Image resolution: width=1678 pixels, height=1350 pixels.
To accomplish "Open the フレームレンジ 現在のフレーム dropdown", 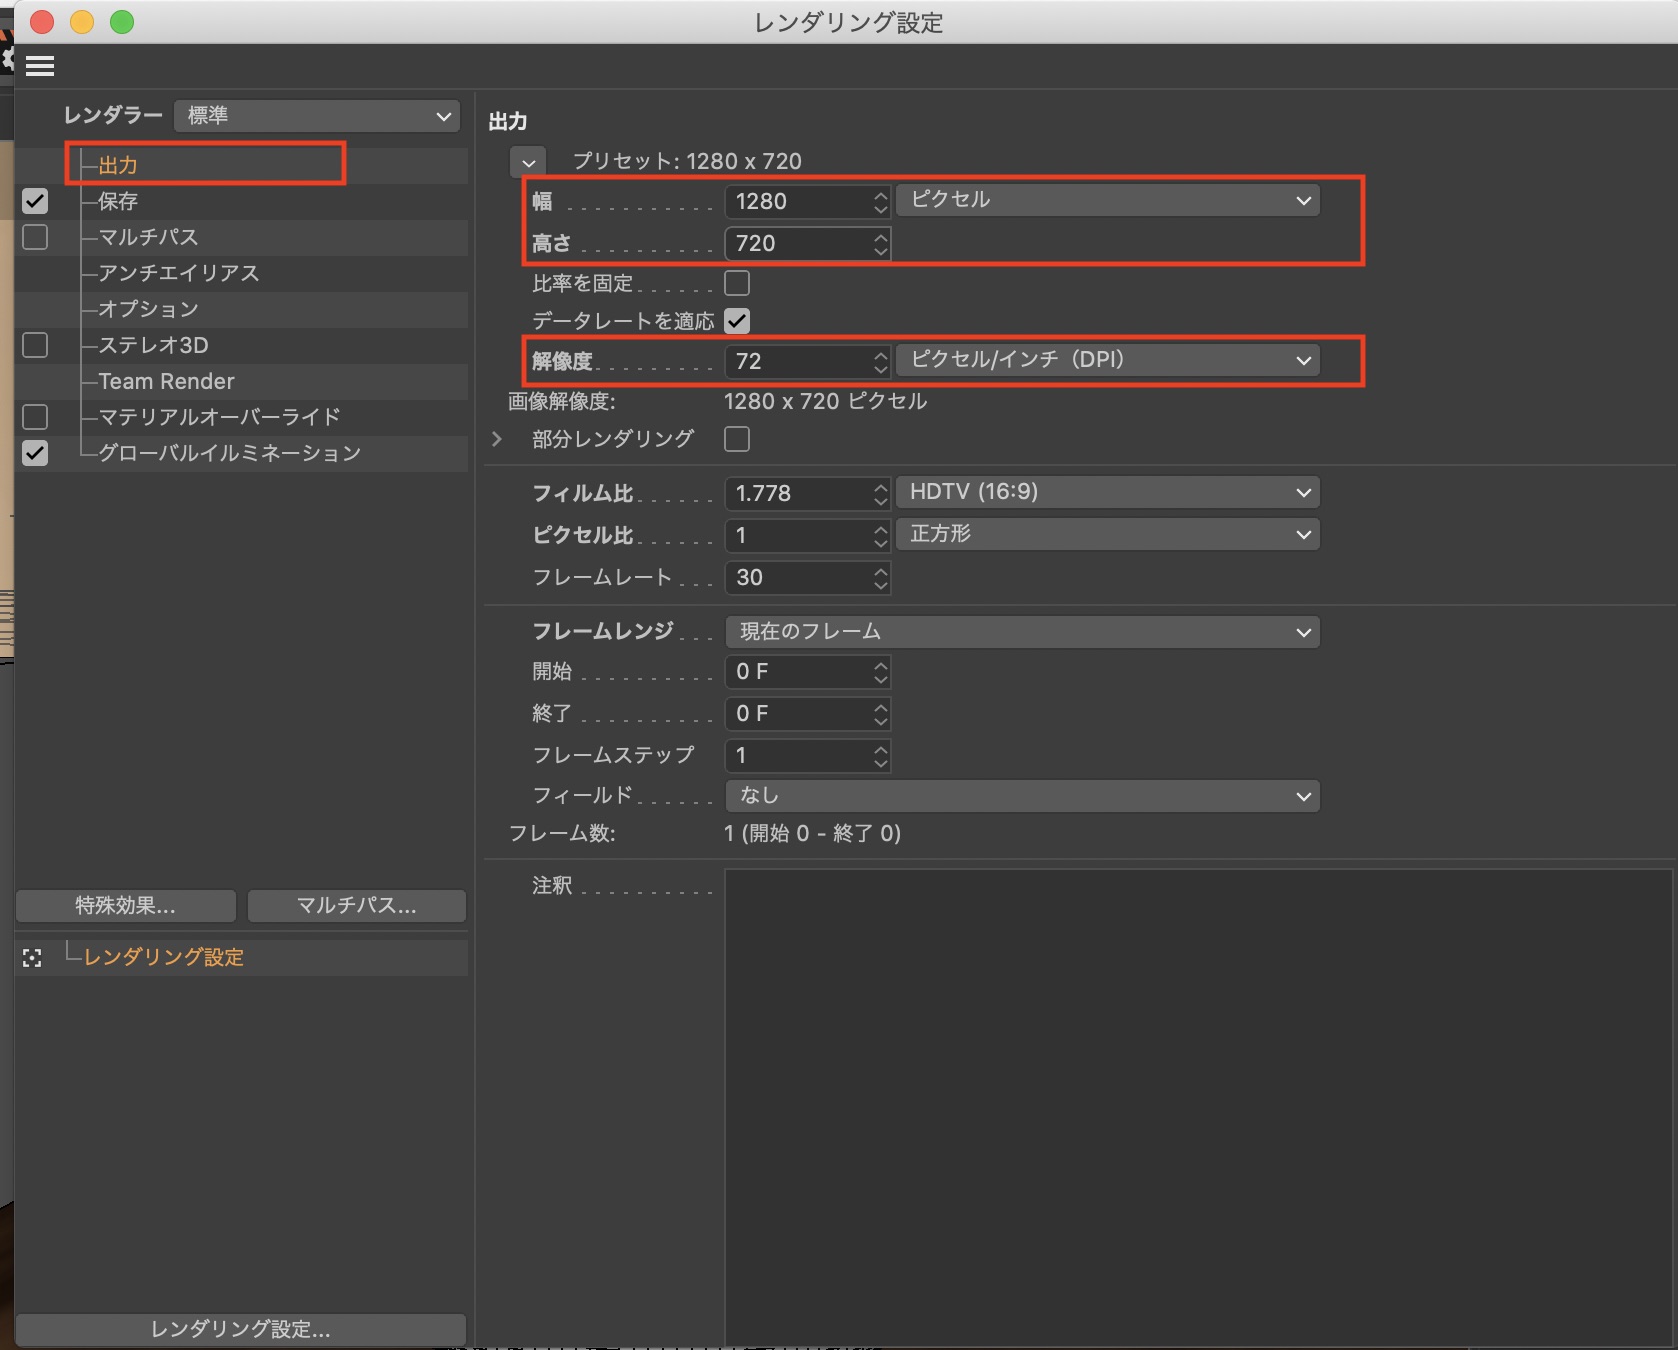I will pos(1021,632).
